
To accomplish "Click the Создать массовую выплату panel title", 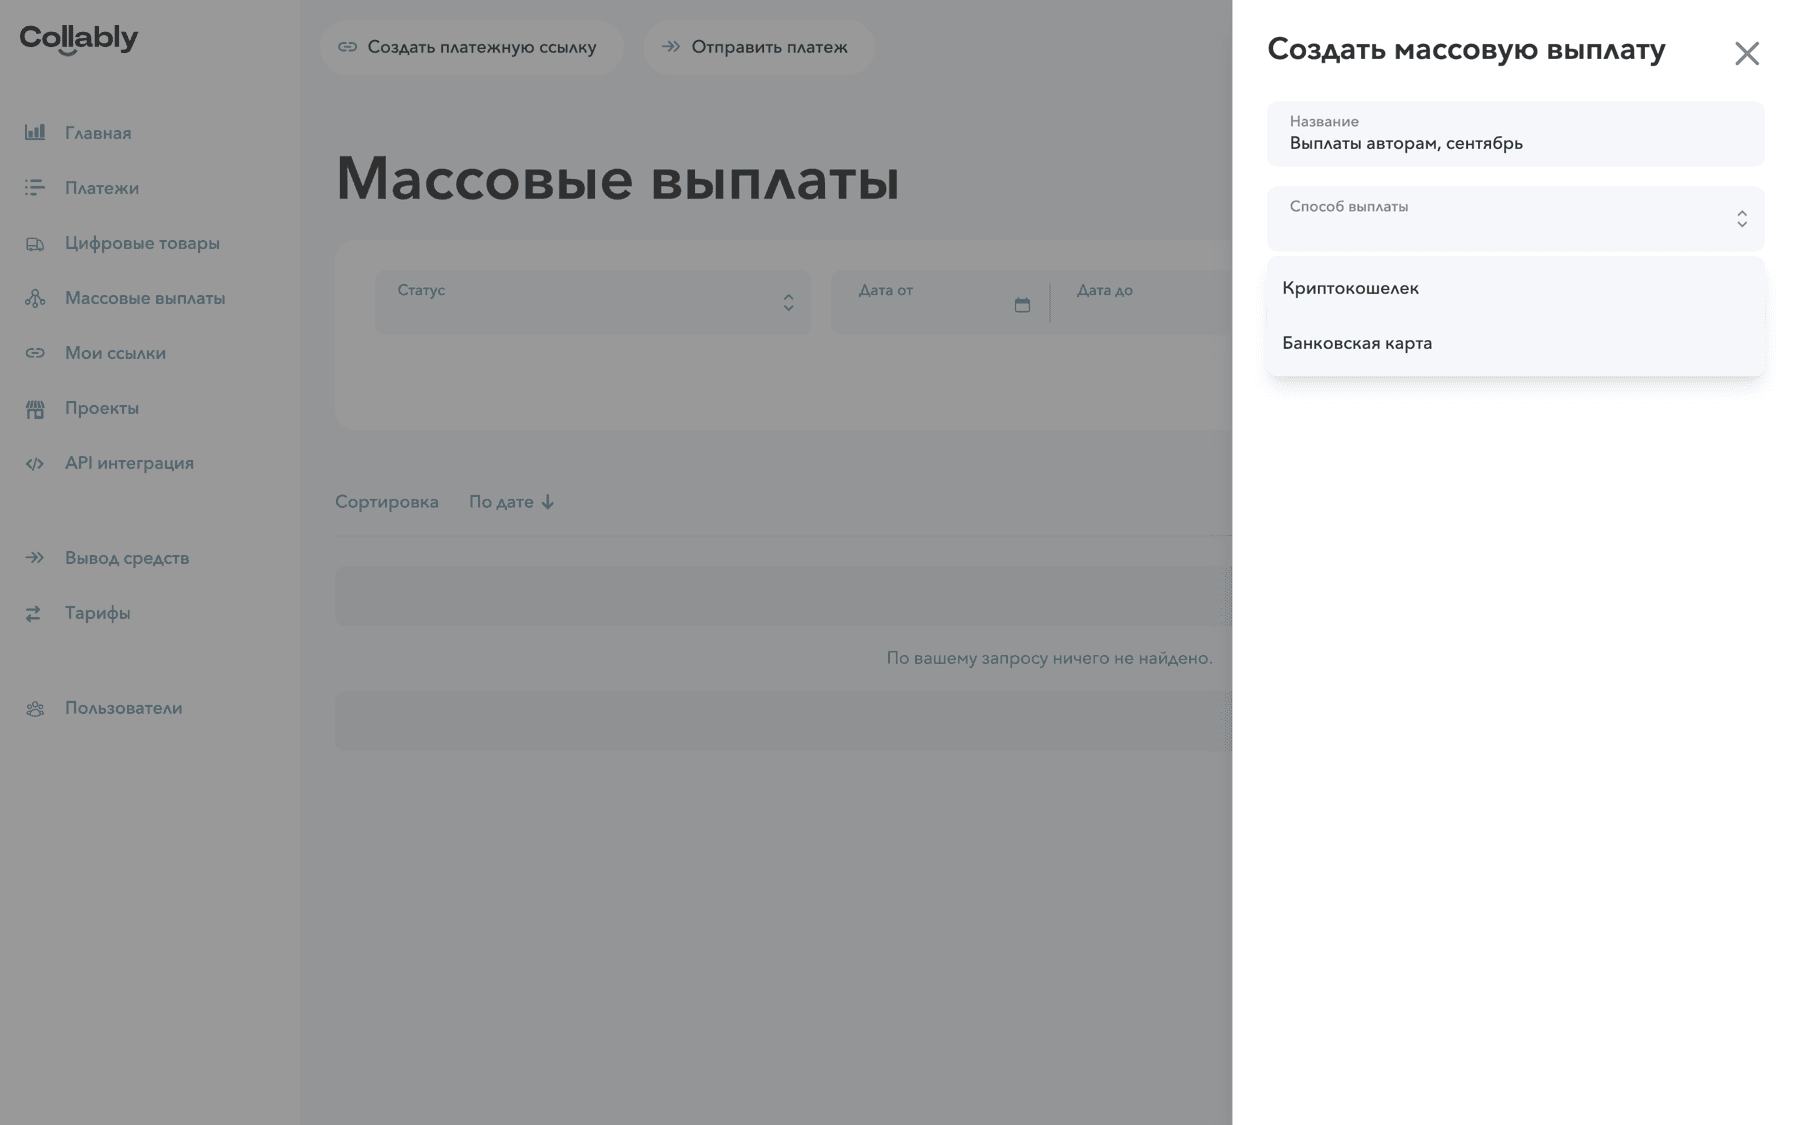I will pyautogui.click(x=1466, y=50).
